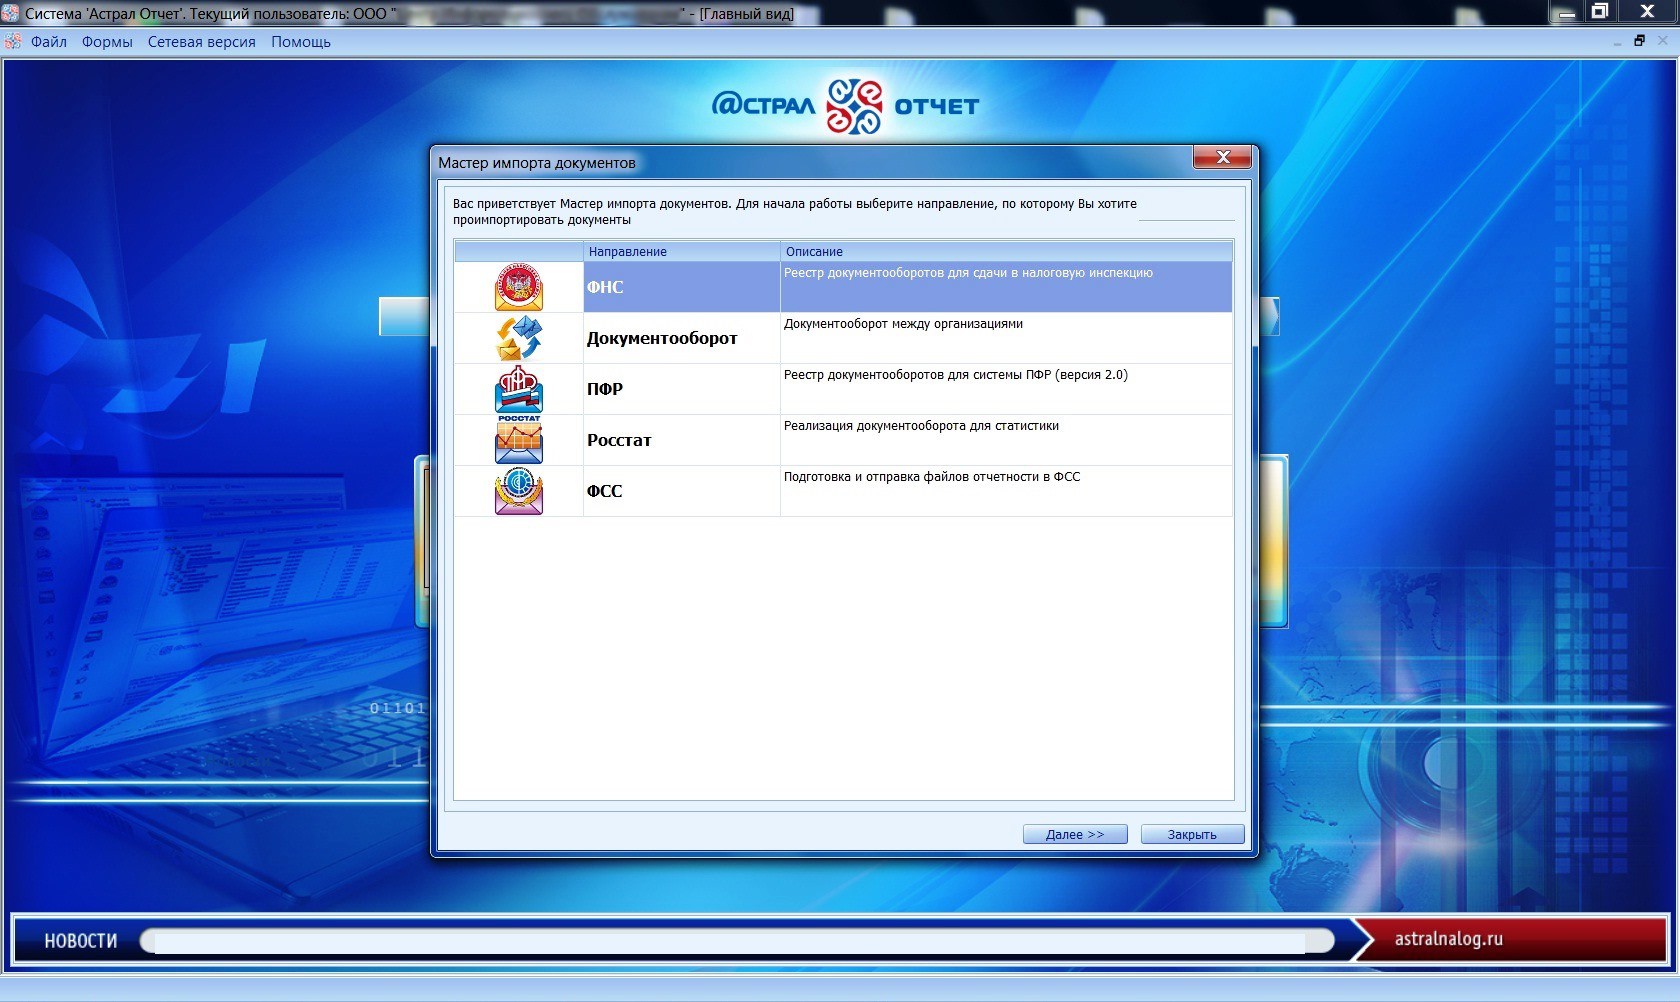Select the Документооборот direction row
This screenshot has width=1680, height=1002.
click(843, 338)
